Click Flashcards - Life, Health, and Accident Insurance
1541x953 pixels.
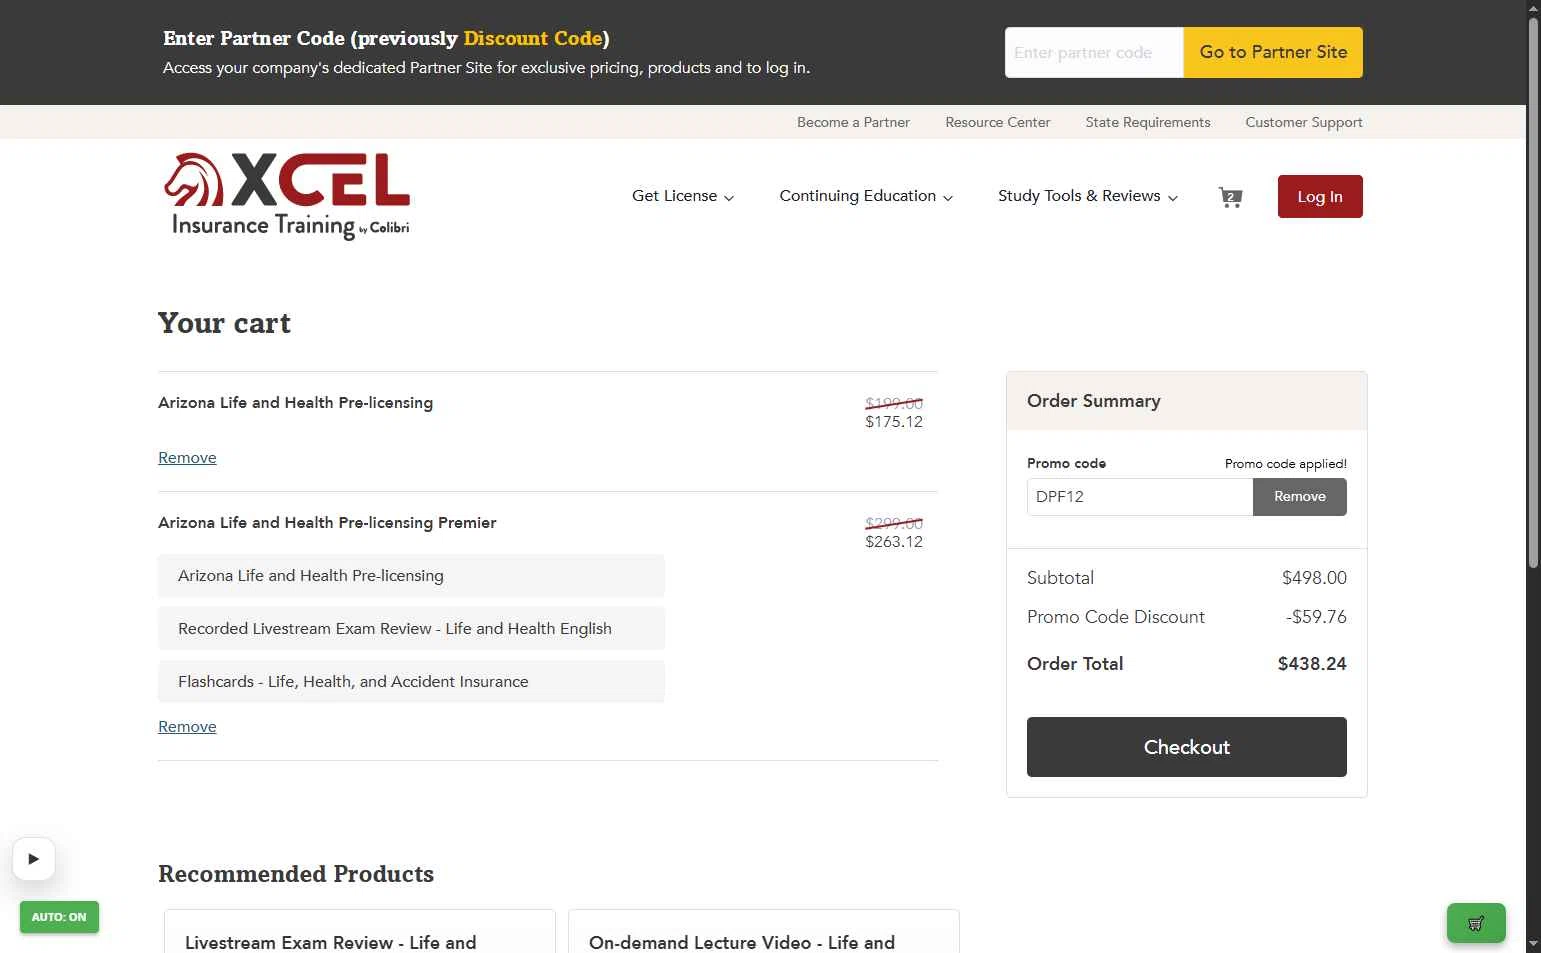click(x=411, y=682)
